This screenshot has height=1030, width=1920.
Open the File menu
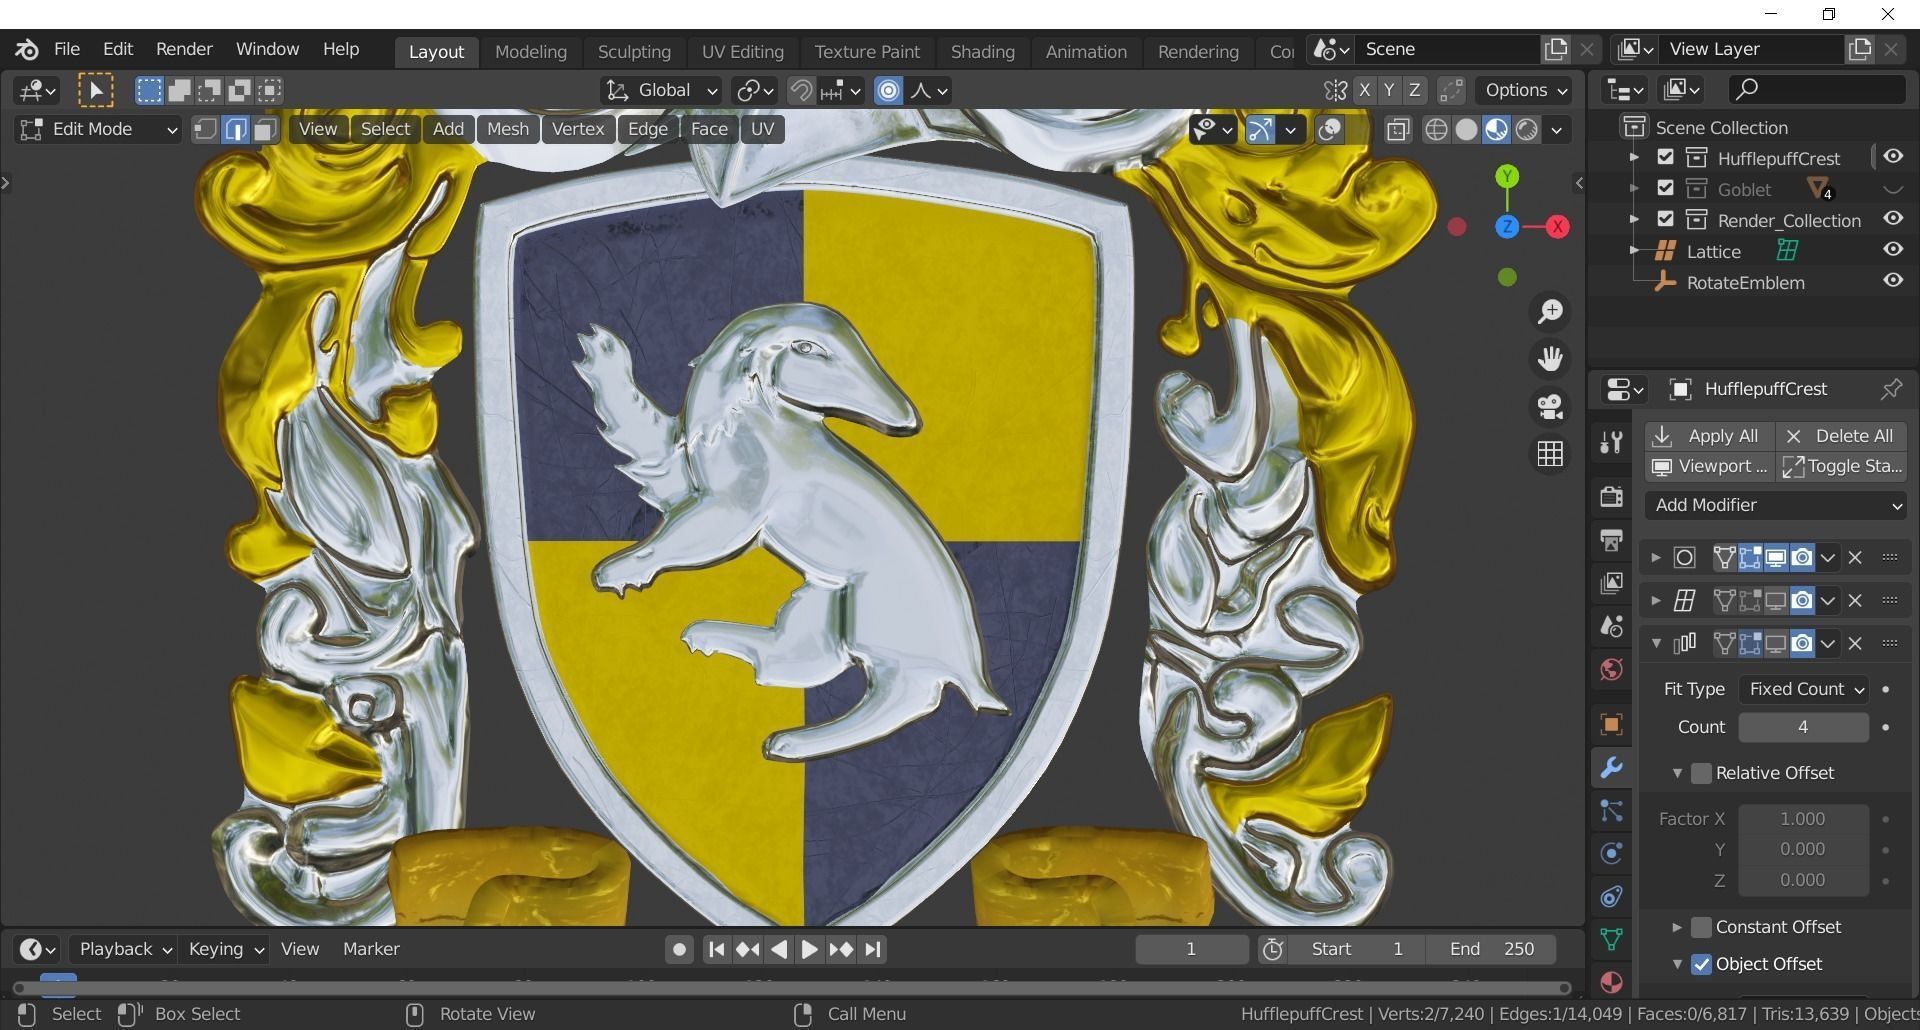point(67,49)
